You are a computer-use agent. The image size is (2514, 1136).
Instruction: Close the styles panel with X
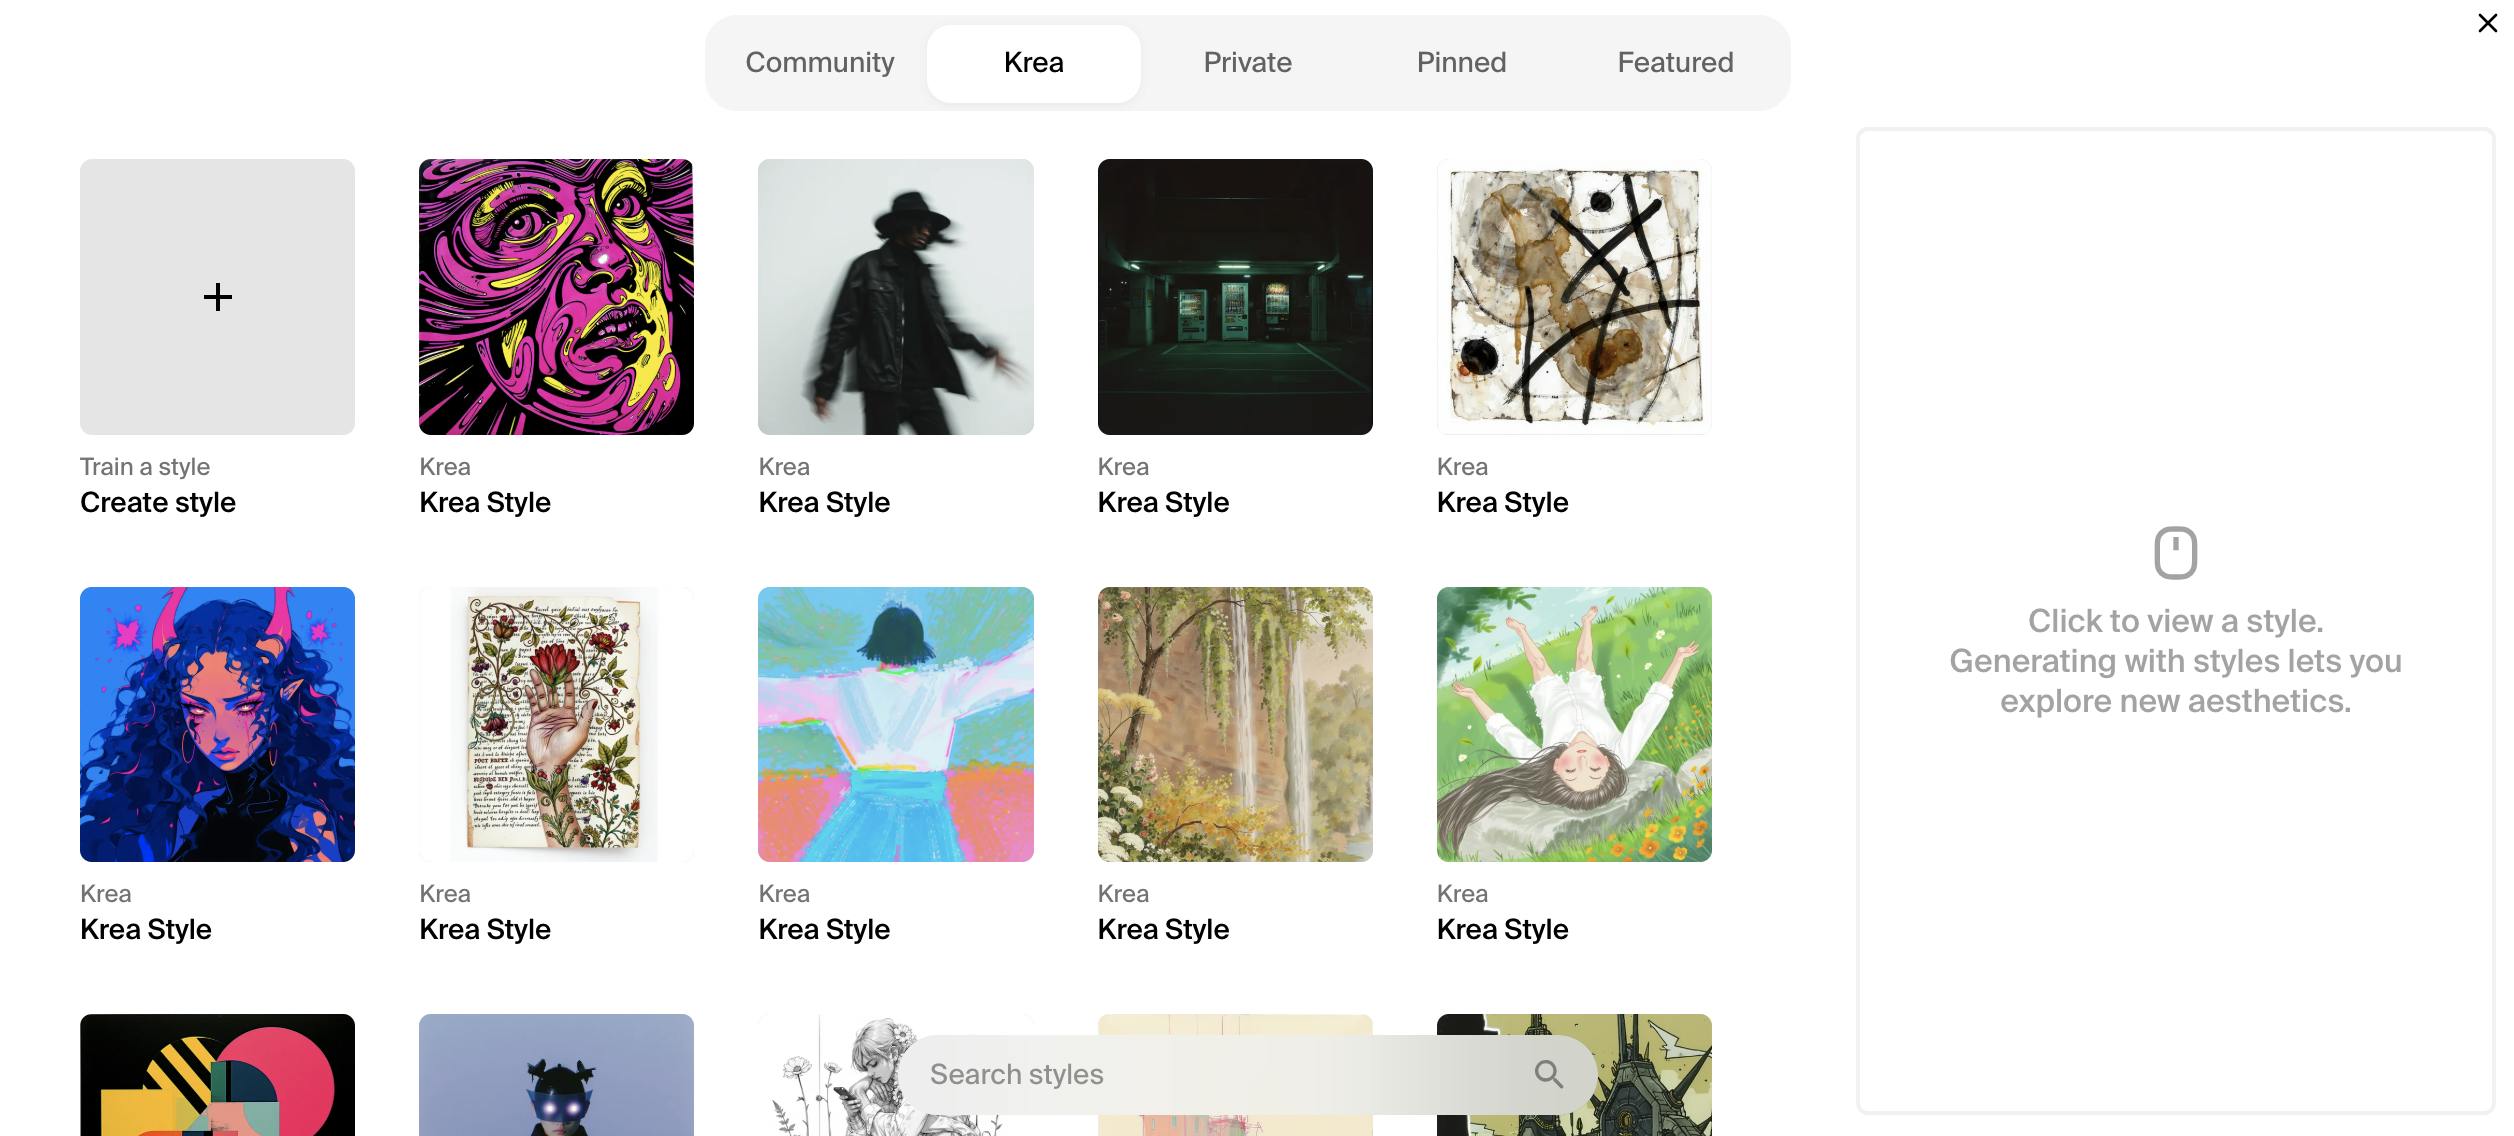coord(2487,23)
